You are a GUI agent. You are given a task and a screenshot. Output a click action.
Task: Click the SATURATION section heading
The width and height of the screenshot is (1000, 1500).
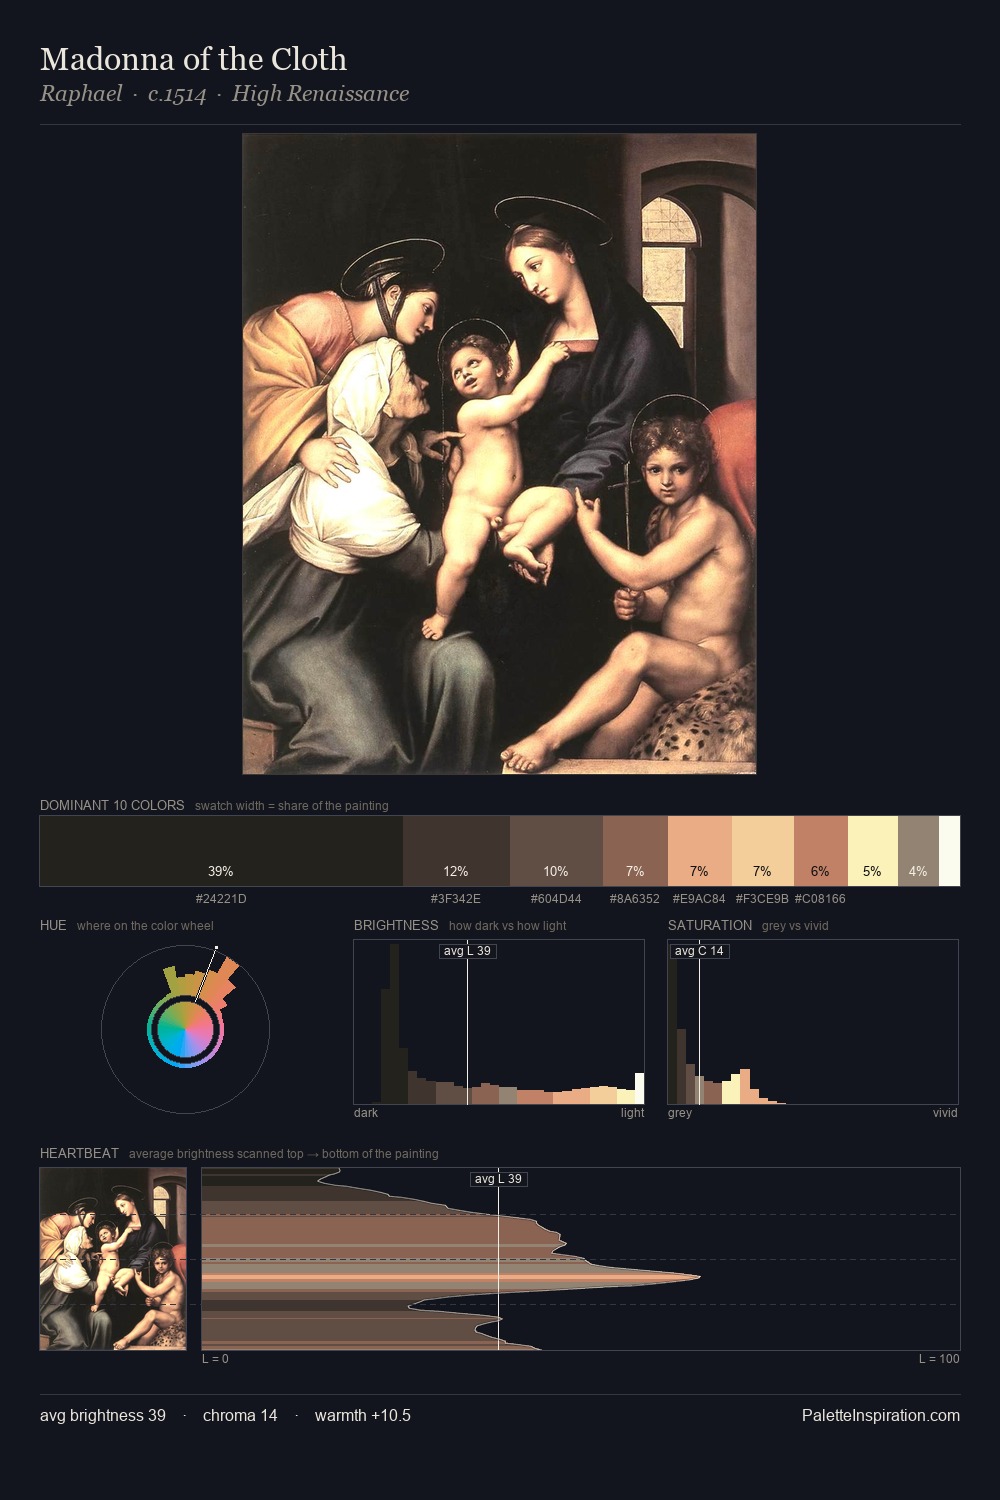(x=710, y=925)
